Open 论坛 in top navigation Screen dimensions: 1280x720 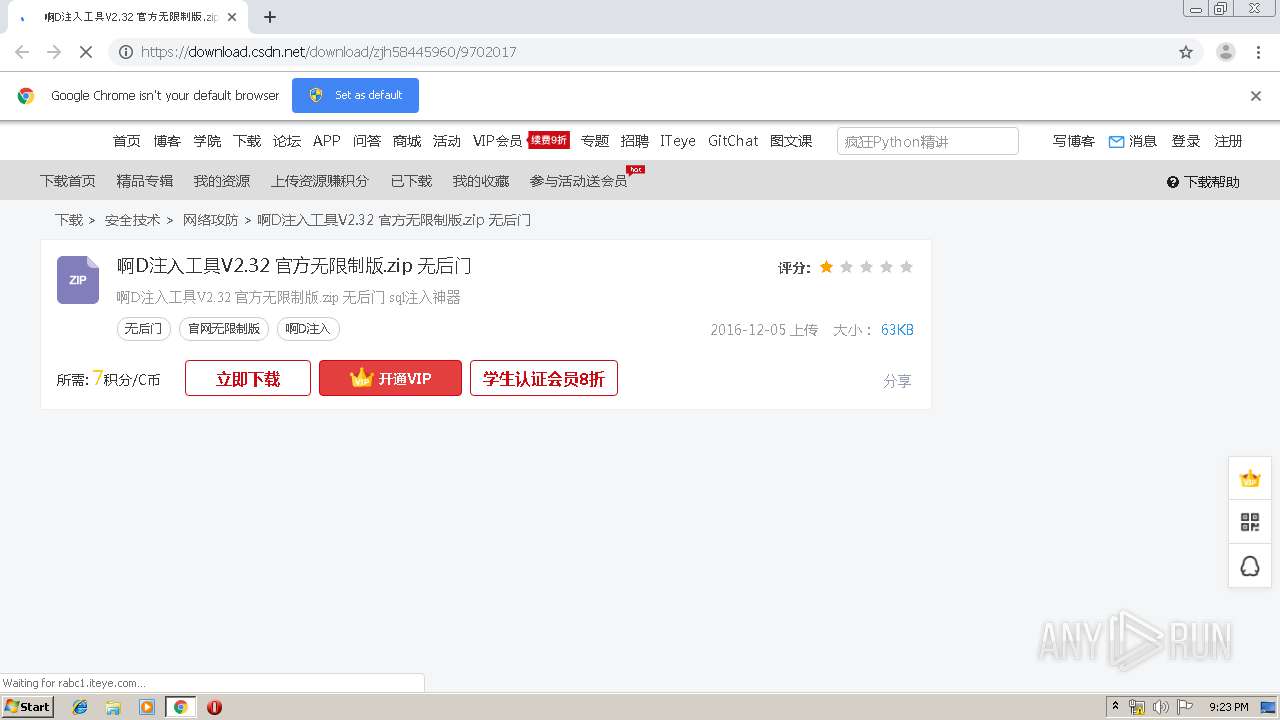pos(287,141)
